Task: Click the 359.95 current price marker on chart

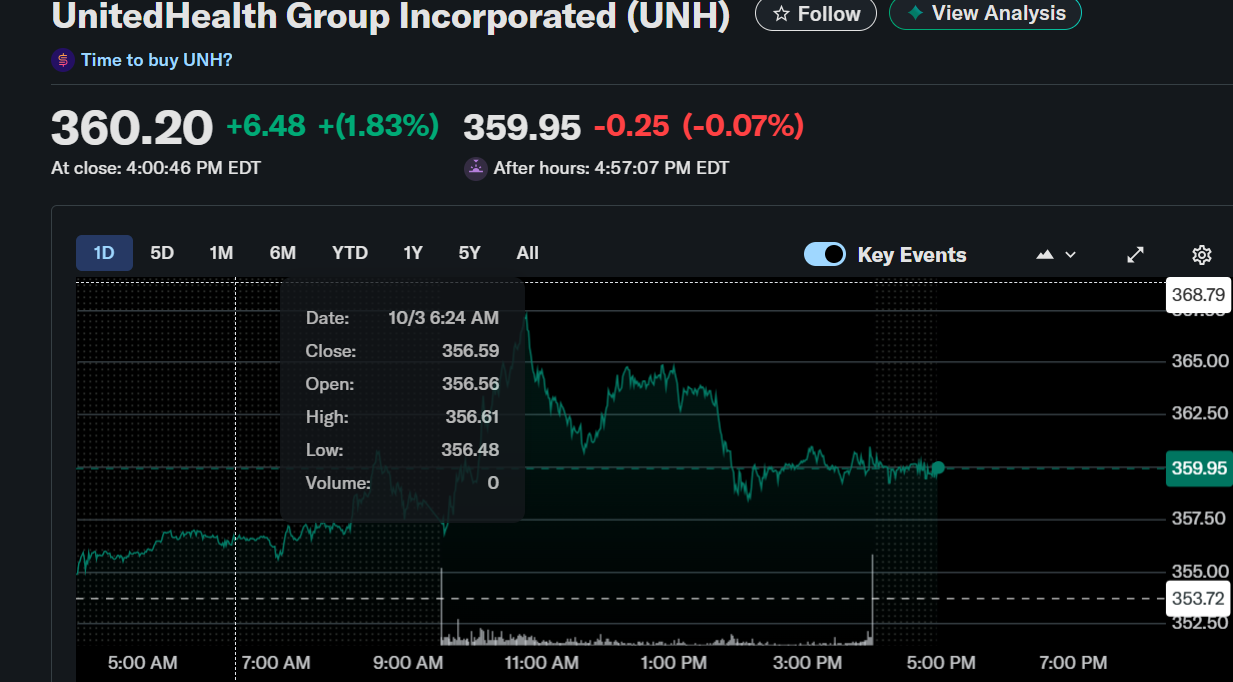Action: point(1199,468)
